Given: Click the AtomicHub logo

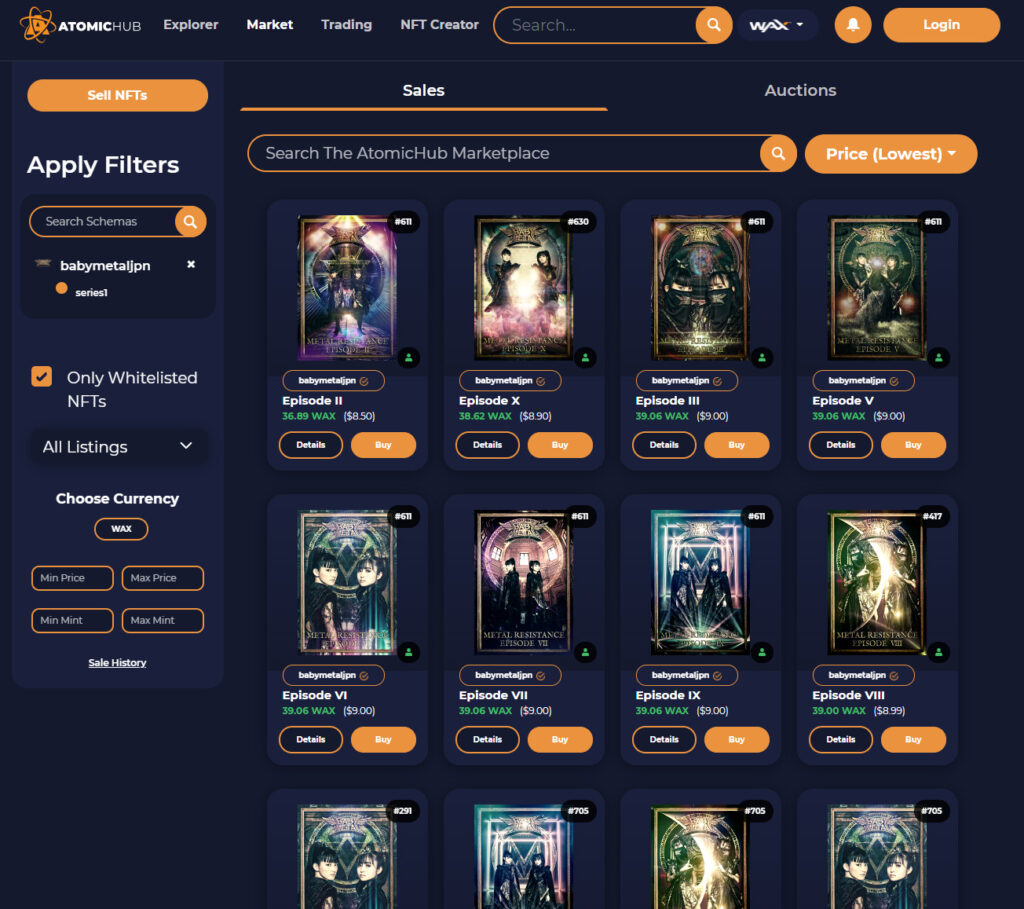Looking at the screenshot, I should [80, 25].
